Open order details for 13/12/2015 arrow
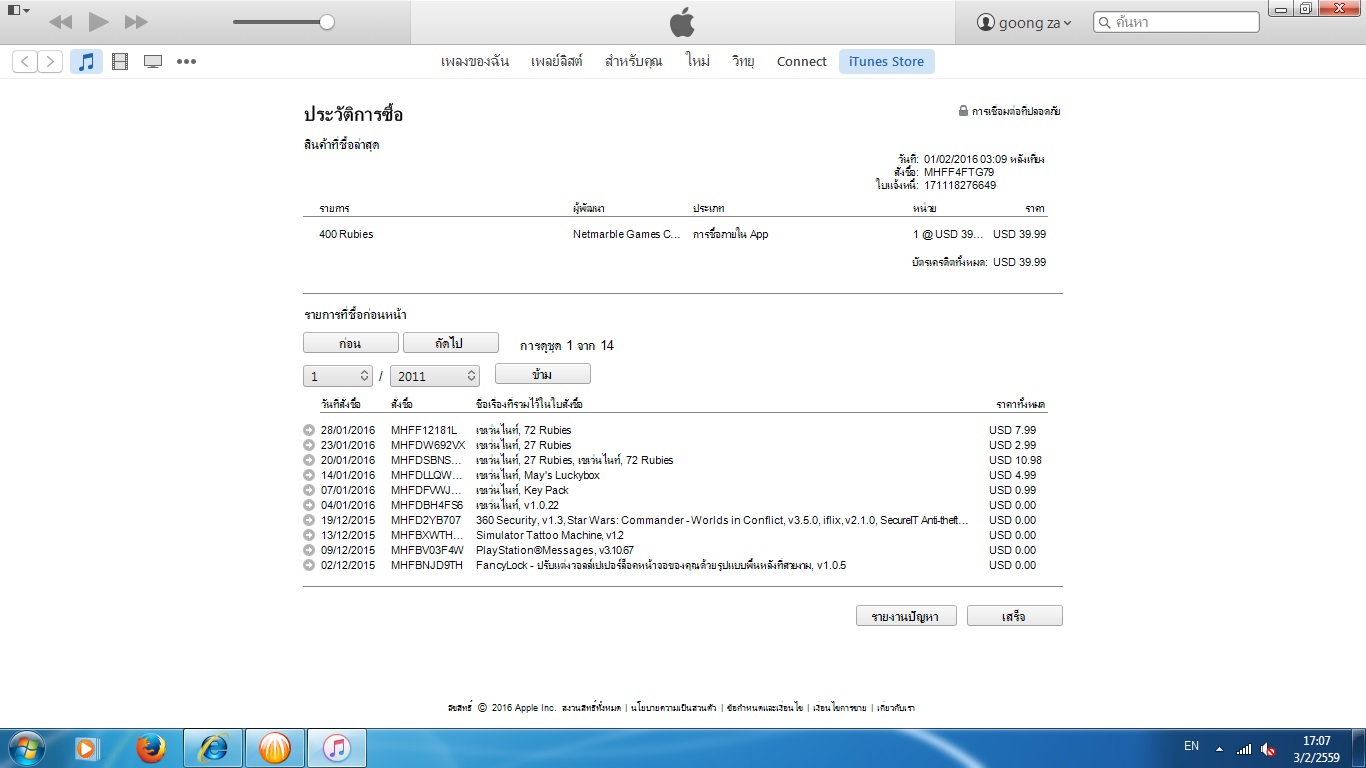Image resolution: width=1366 pixels, height=768 pixels. pos(309,535)
